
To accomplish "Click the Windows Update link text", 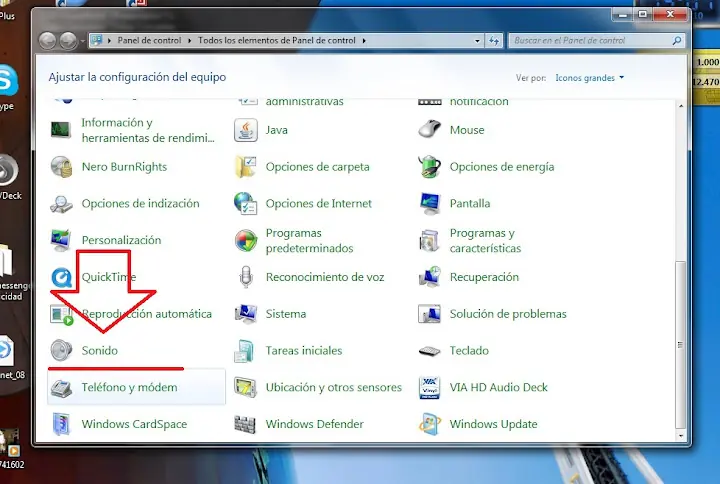I will point(494,424).
